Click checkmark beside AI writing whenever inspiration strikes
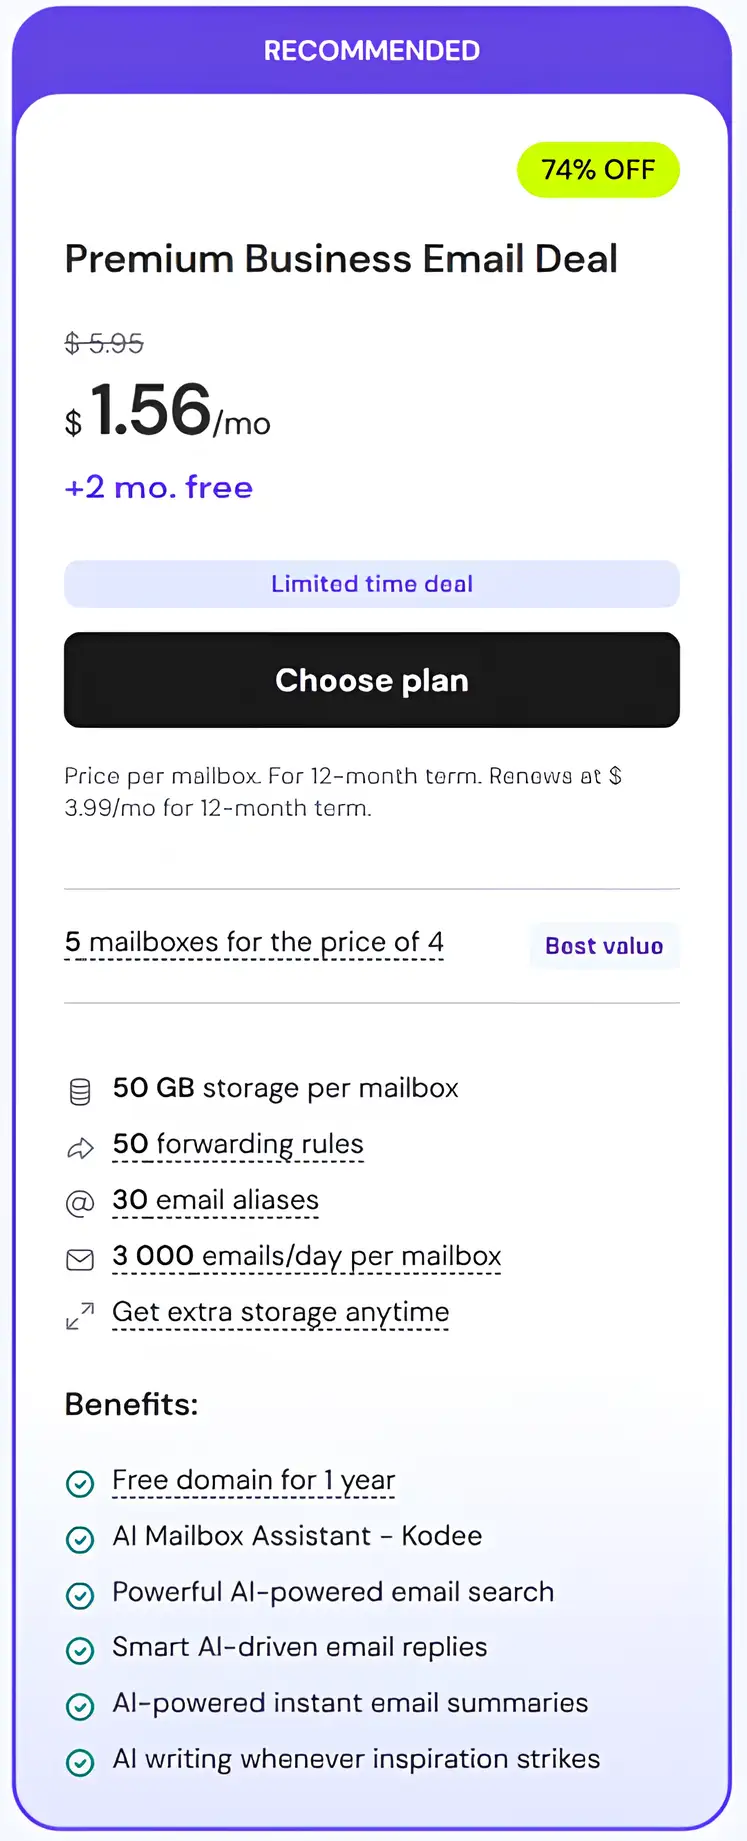747x1841 pixels. point(80,1762)
